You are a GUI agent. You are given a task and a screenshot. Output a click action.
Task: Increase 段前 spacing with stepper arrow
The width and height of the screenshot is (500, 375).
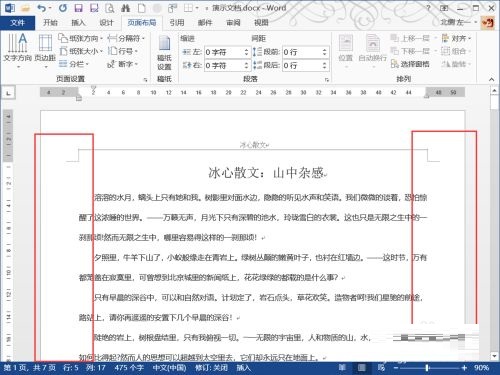pos(325,50)
